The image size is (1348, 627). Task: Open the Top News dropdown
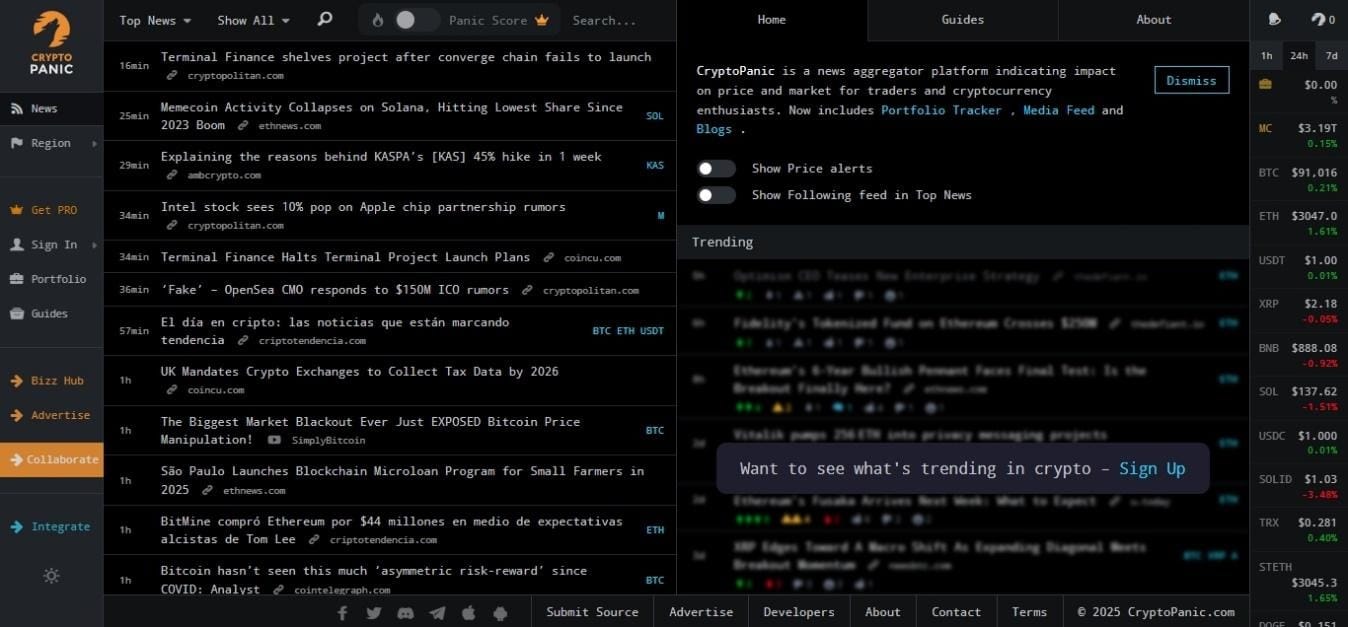point(155,20)
